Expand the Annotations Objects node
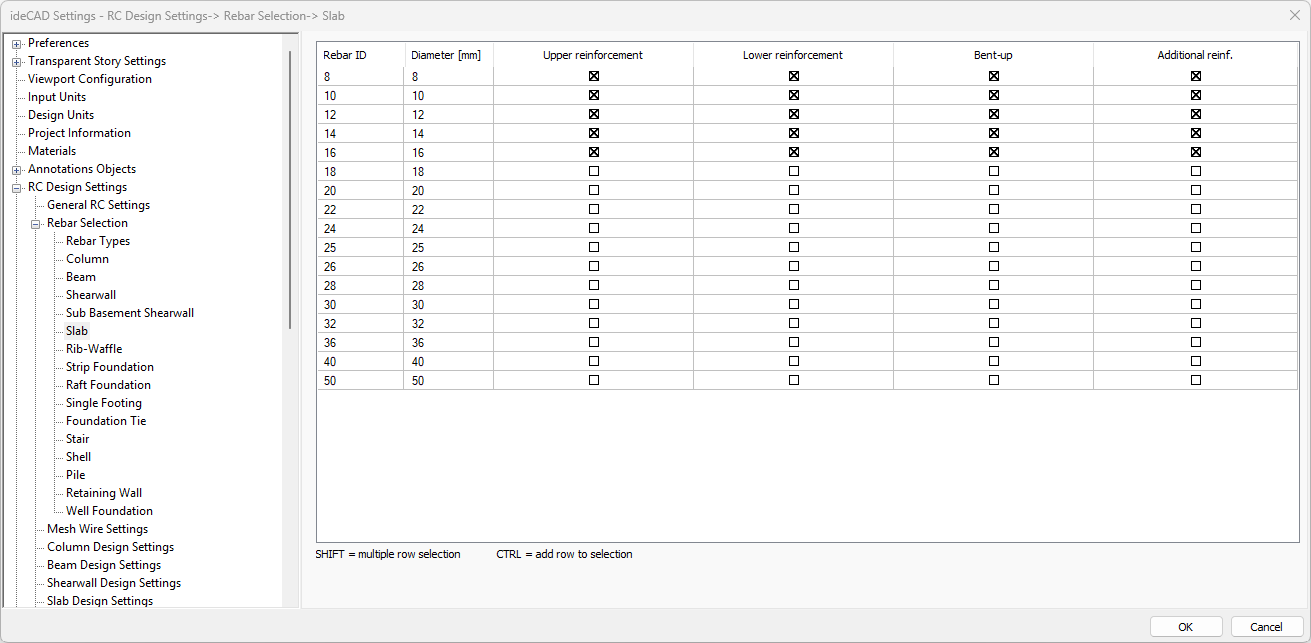Image resolution: width=1311 pixels, height=643 pixels. (x=17, y=170)
